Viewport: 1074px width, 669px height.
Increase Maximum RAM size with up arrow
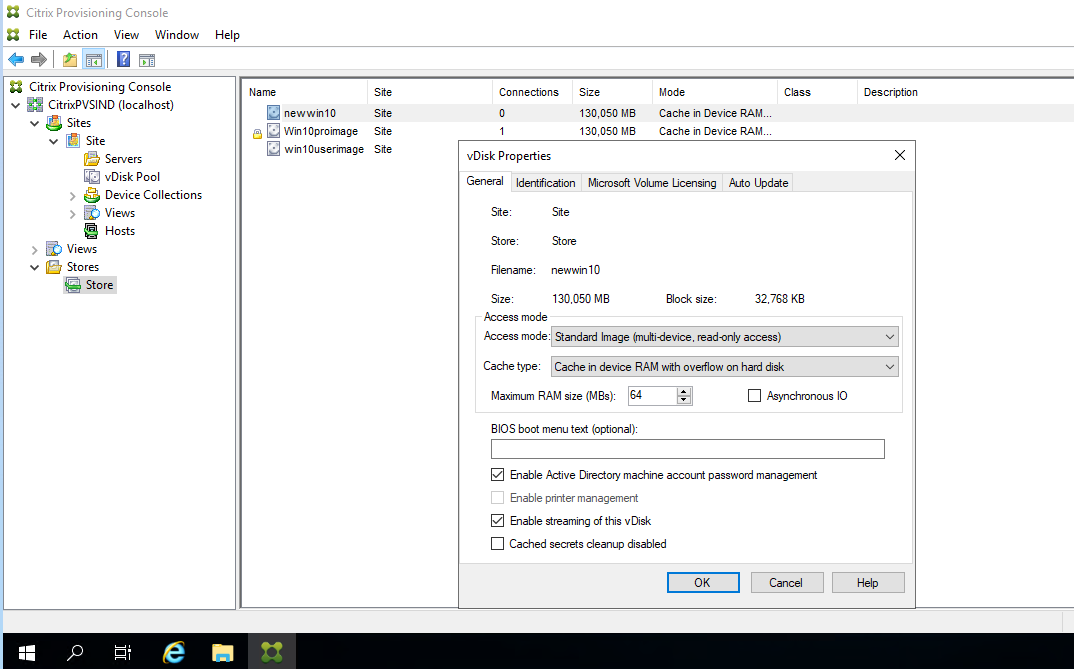684,392
